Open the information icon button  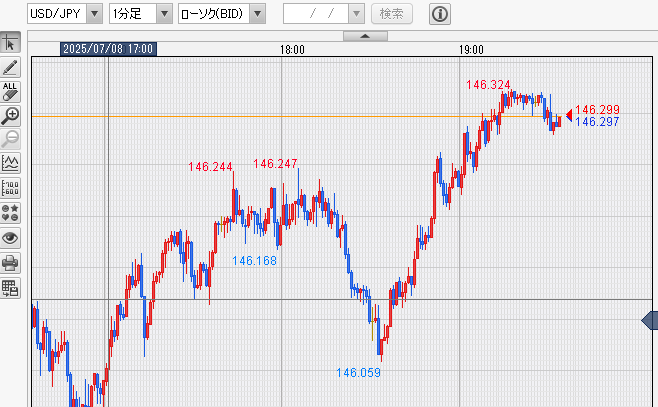440,14
